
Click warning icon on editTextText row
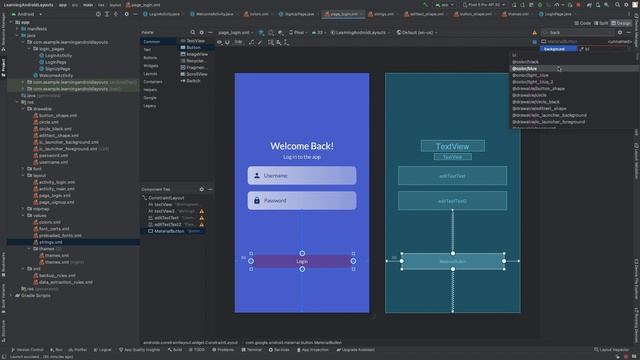tap(202, 218)
